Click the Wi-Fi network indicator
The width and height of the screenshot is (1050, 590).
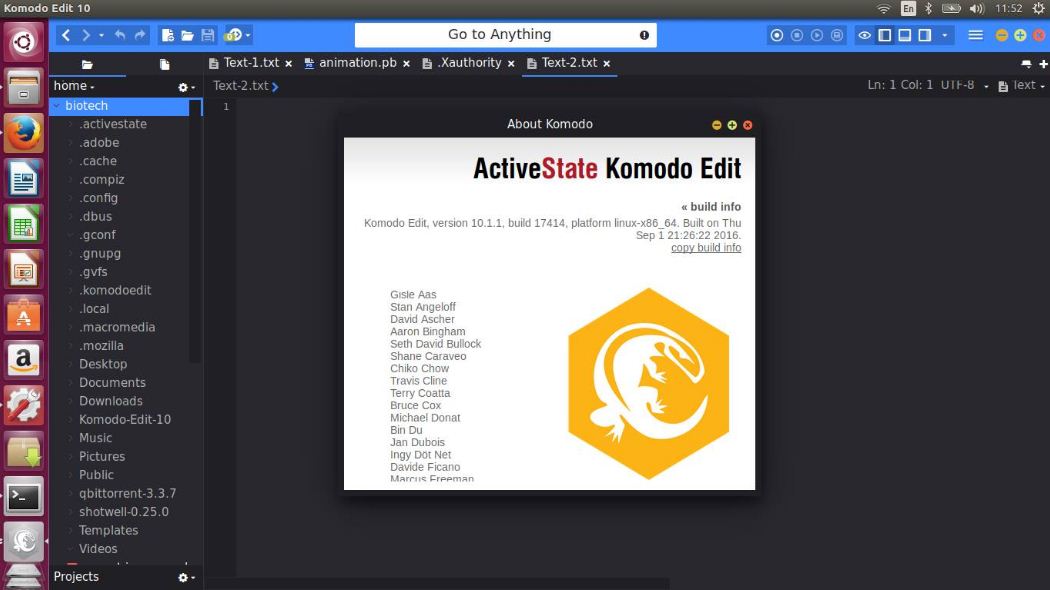click(x=884, y=8)
